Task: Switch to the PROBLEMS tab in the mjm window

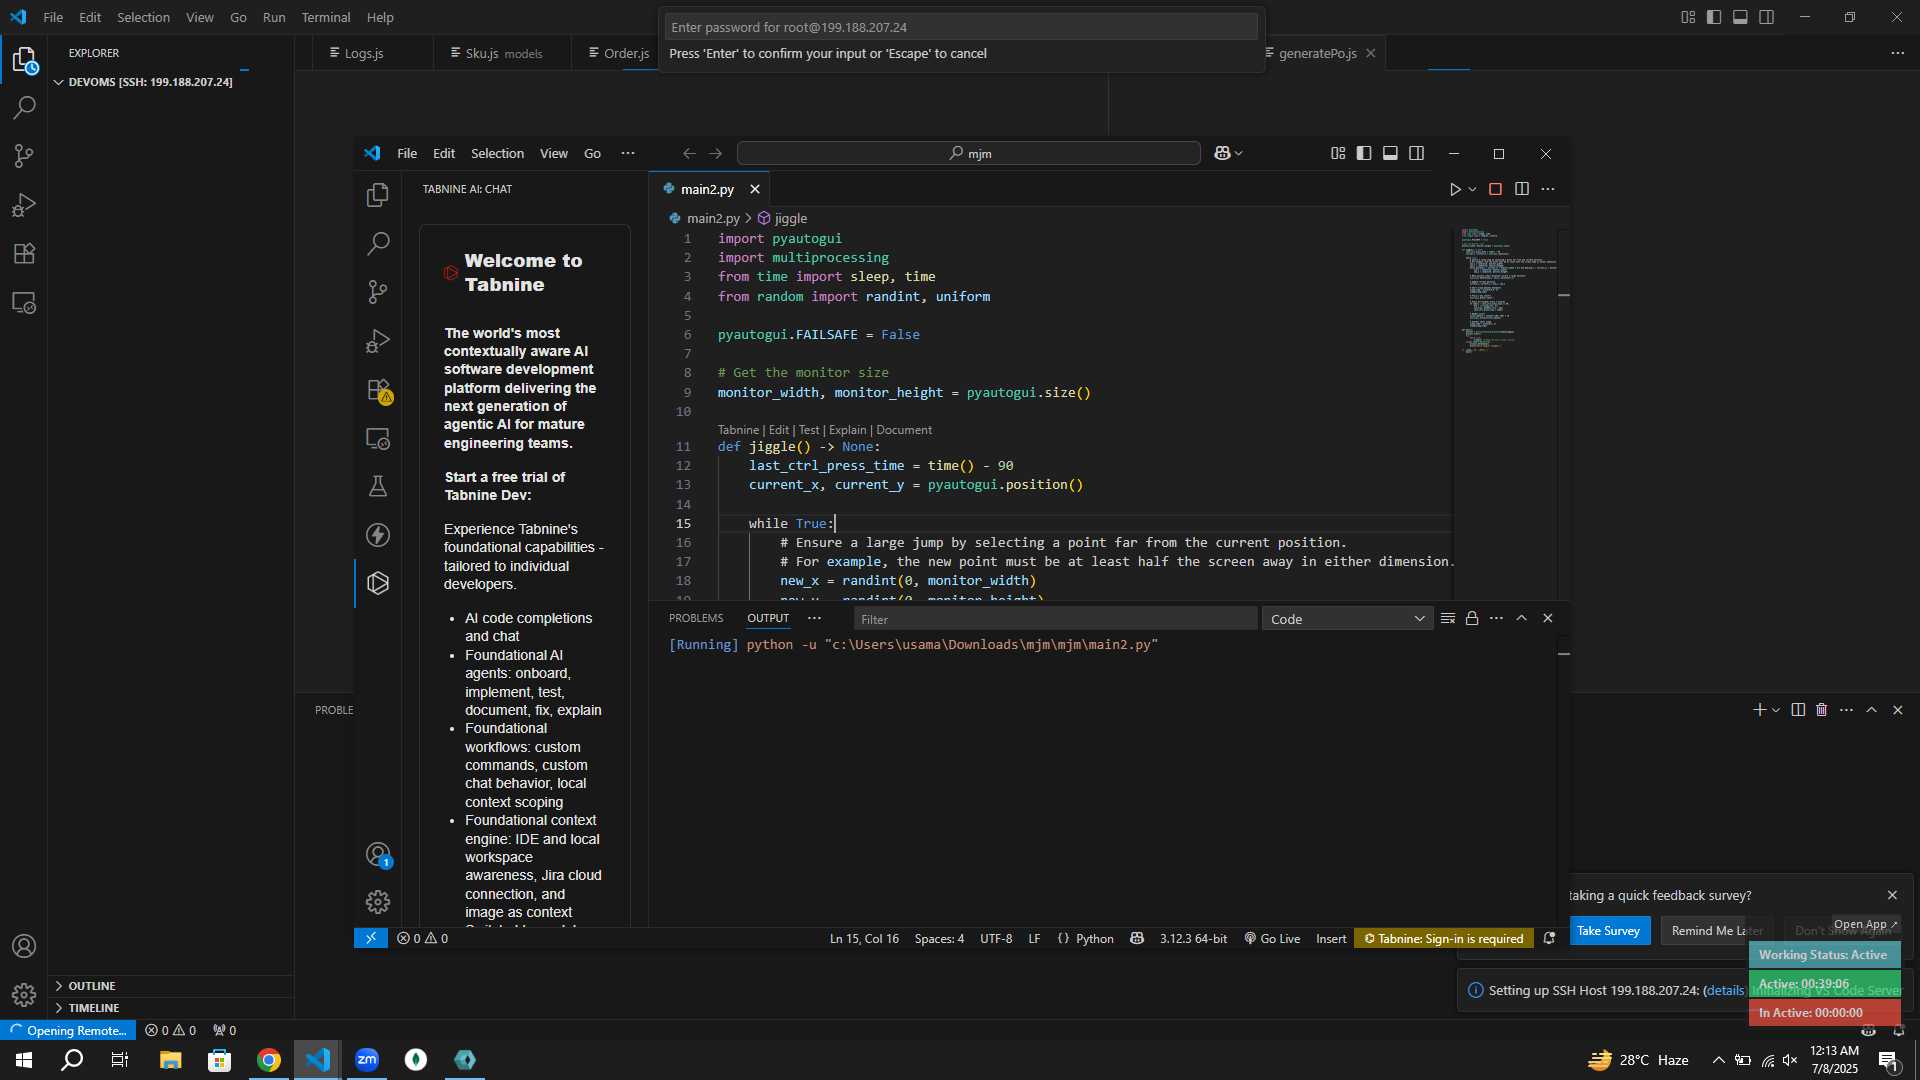Action: click(x=696, y=618)
